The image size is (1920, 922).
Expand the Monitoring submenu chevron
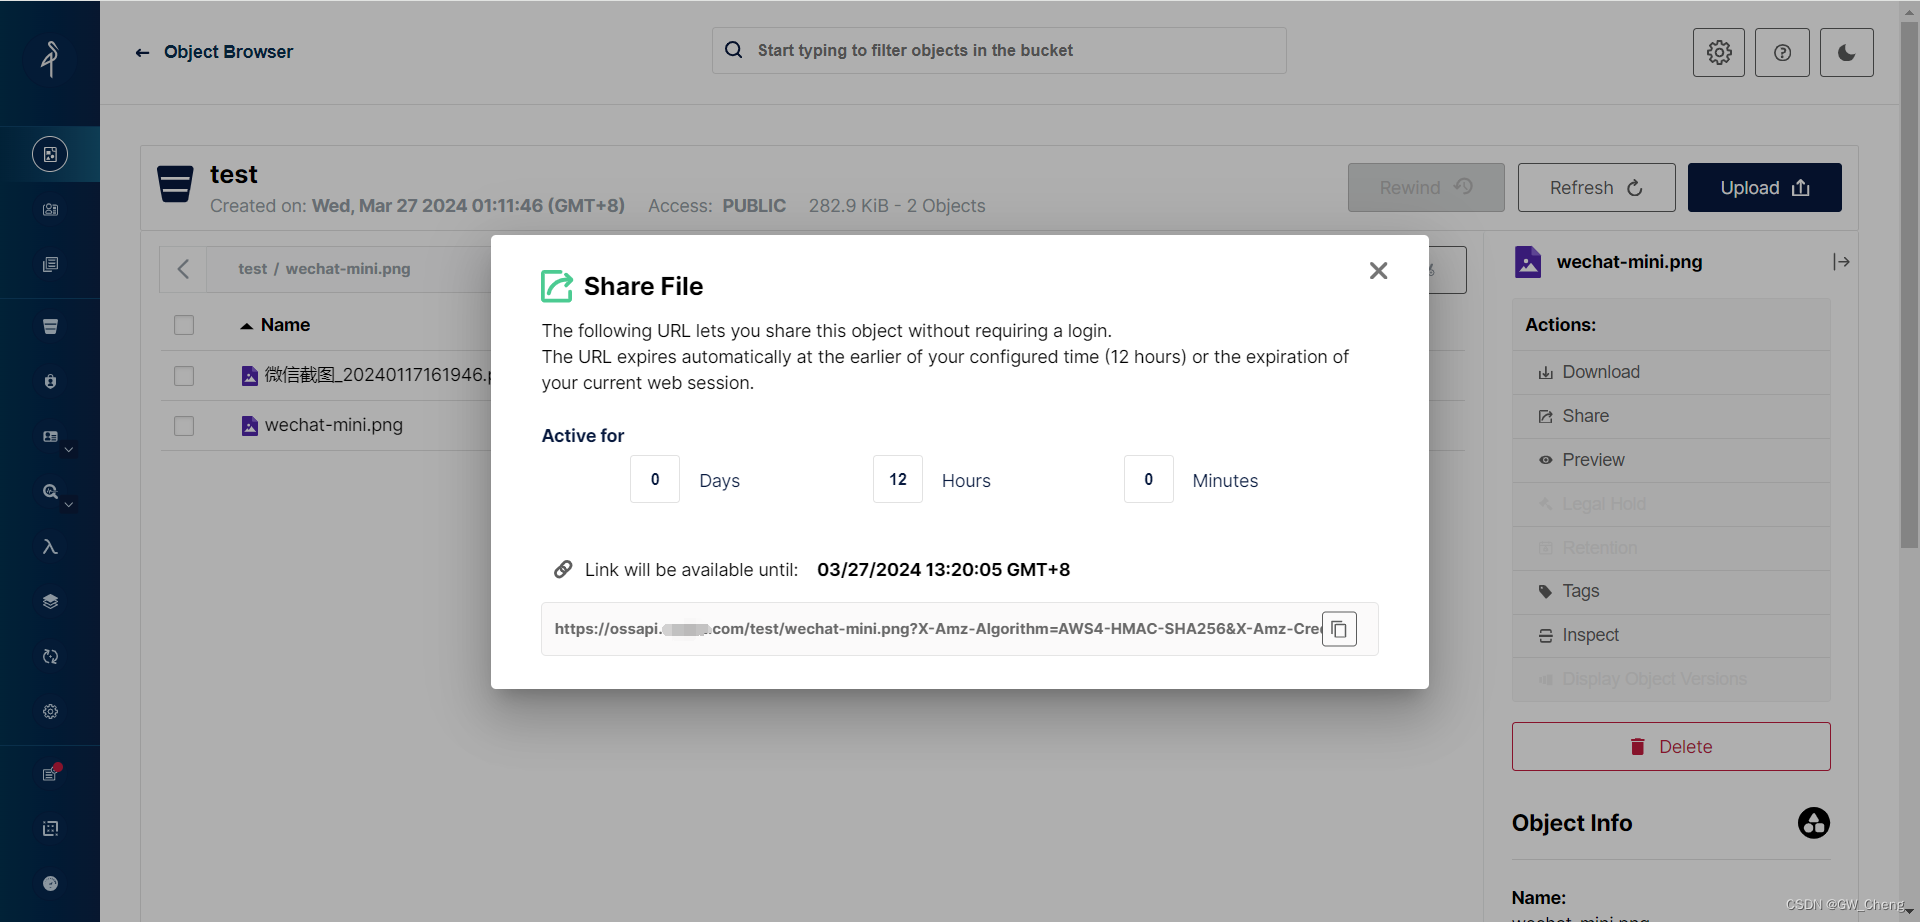(x=69, y=505)
